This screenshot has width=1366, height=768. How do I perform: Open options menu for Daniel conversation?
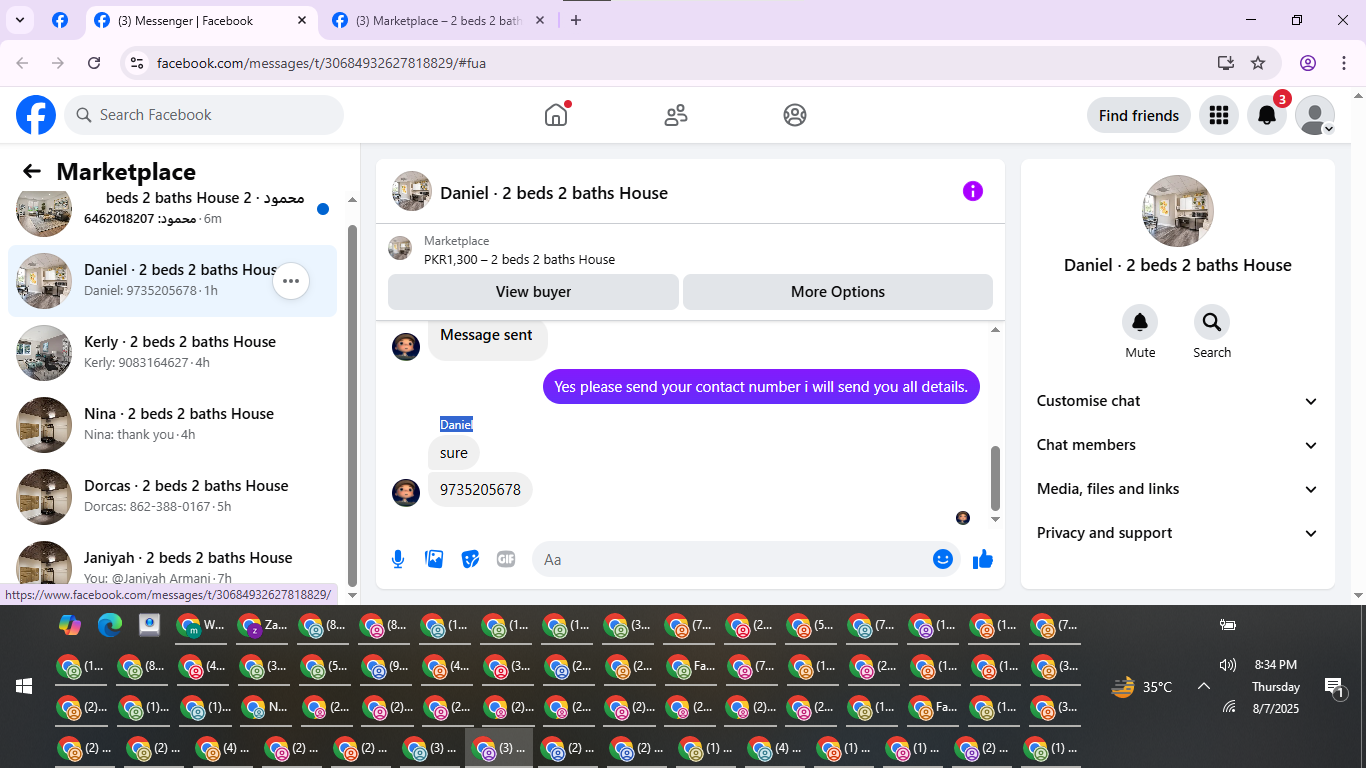coord(291,281)
